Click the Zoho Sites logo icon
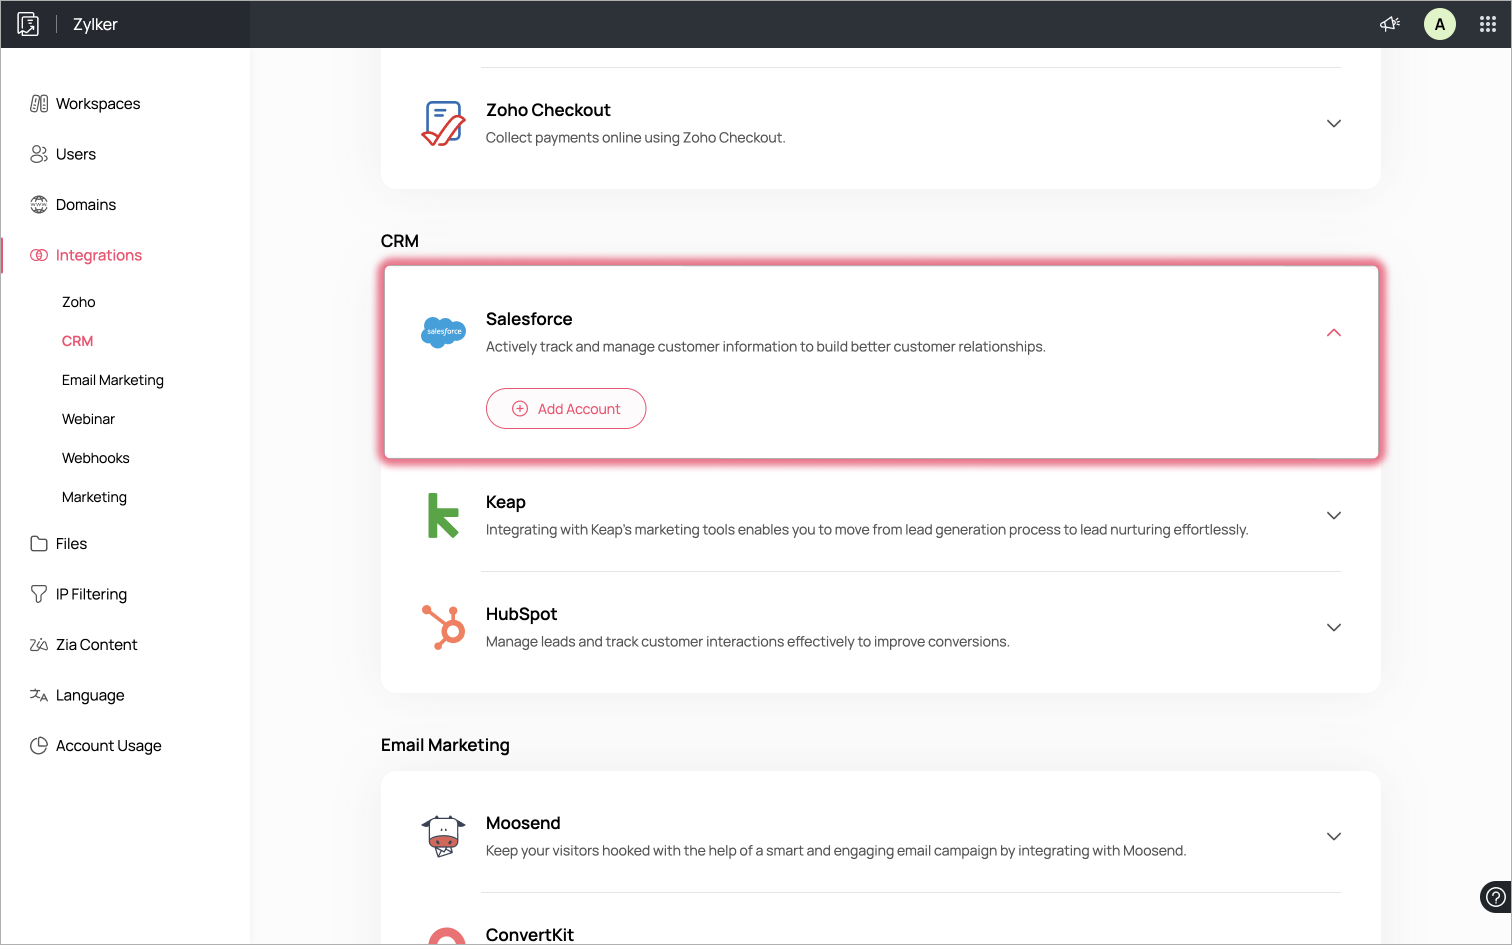 [x=28, y=24]
